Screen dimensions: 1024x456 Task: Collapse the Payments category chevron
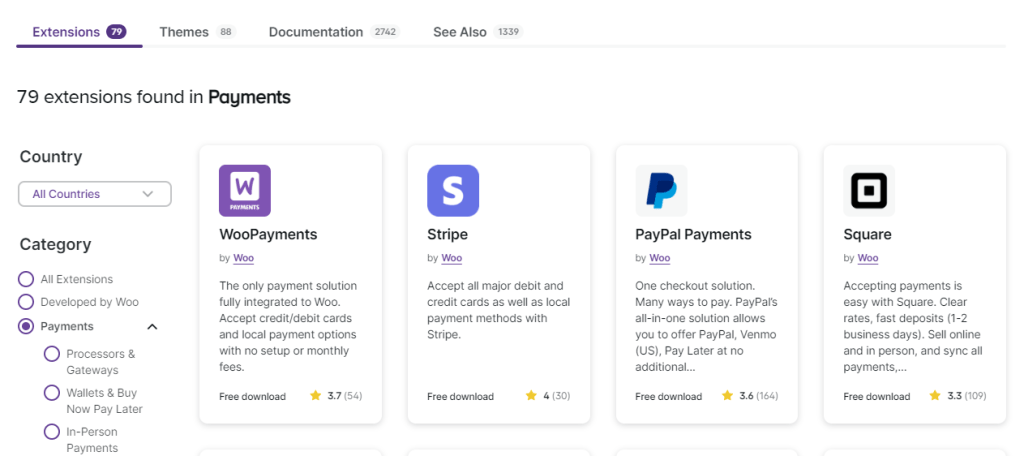(152, 326)
